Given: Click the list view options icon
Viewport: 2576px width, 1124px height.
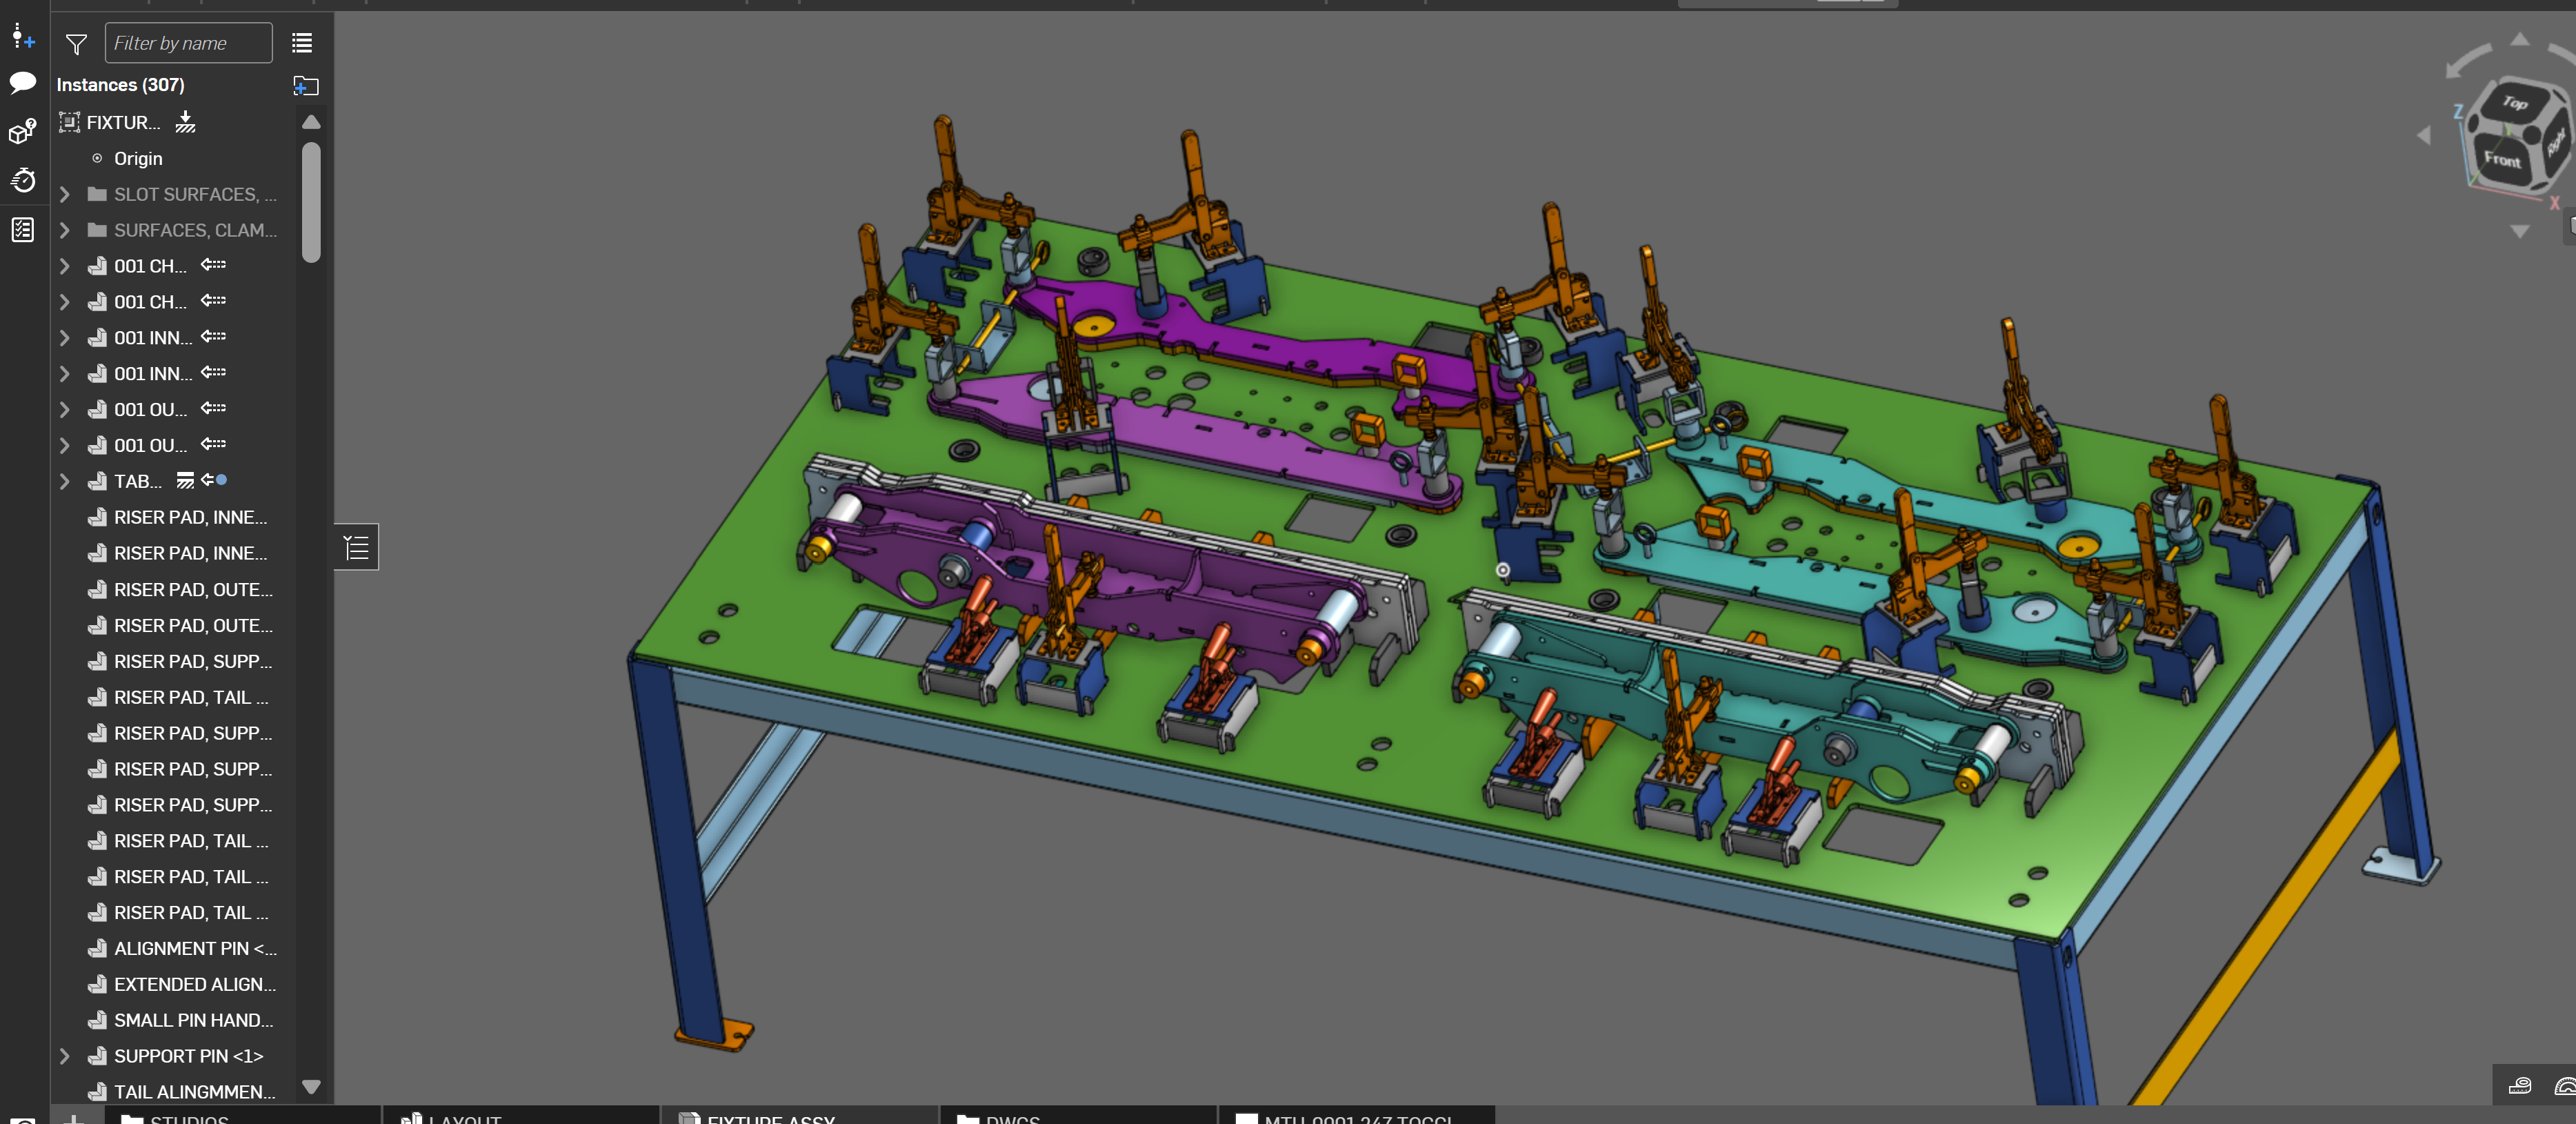Looking at the screenshot, I should click(x=302, y=43).
